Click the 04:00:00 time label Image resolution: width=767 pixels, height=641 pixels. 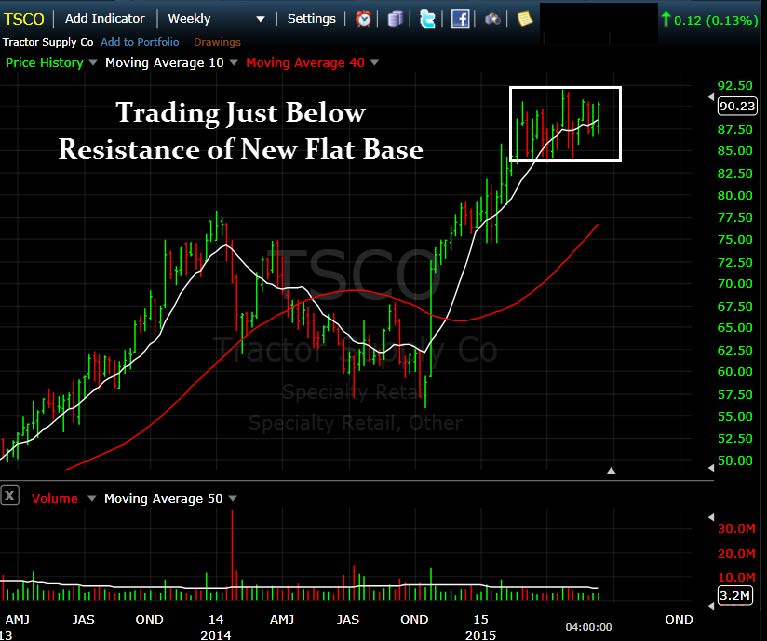[589, 627]
